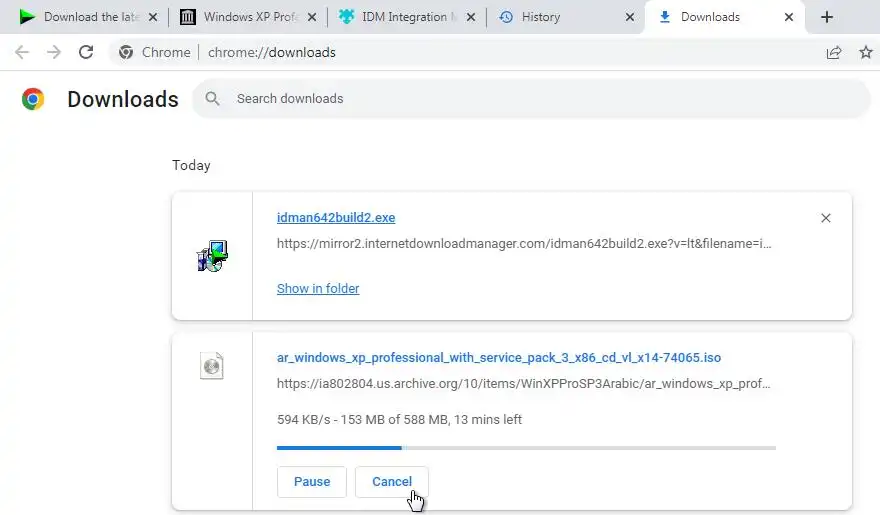Close the History tab
This screenshot has width=880, height=515.
point(630,17)
